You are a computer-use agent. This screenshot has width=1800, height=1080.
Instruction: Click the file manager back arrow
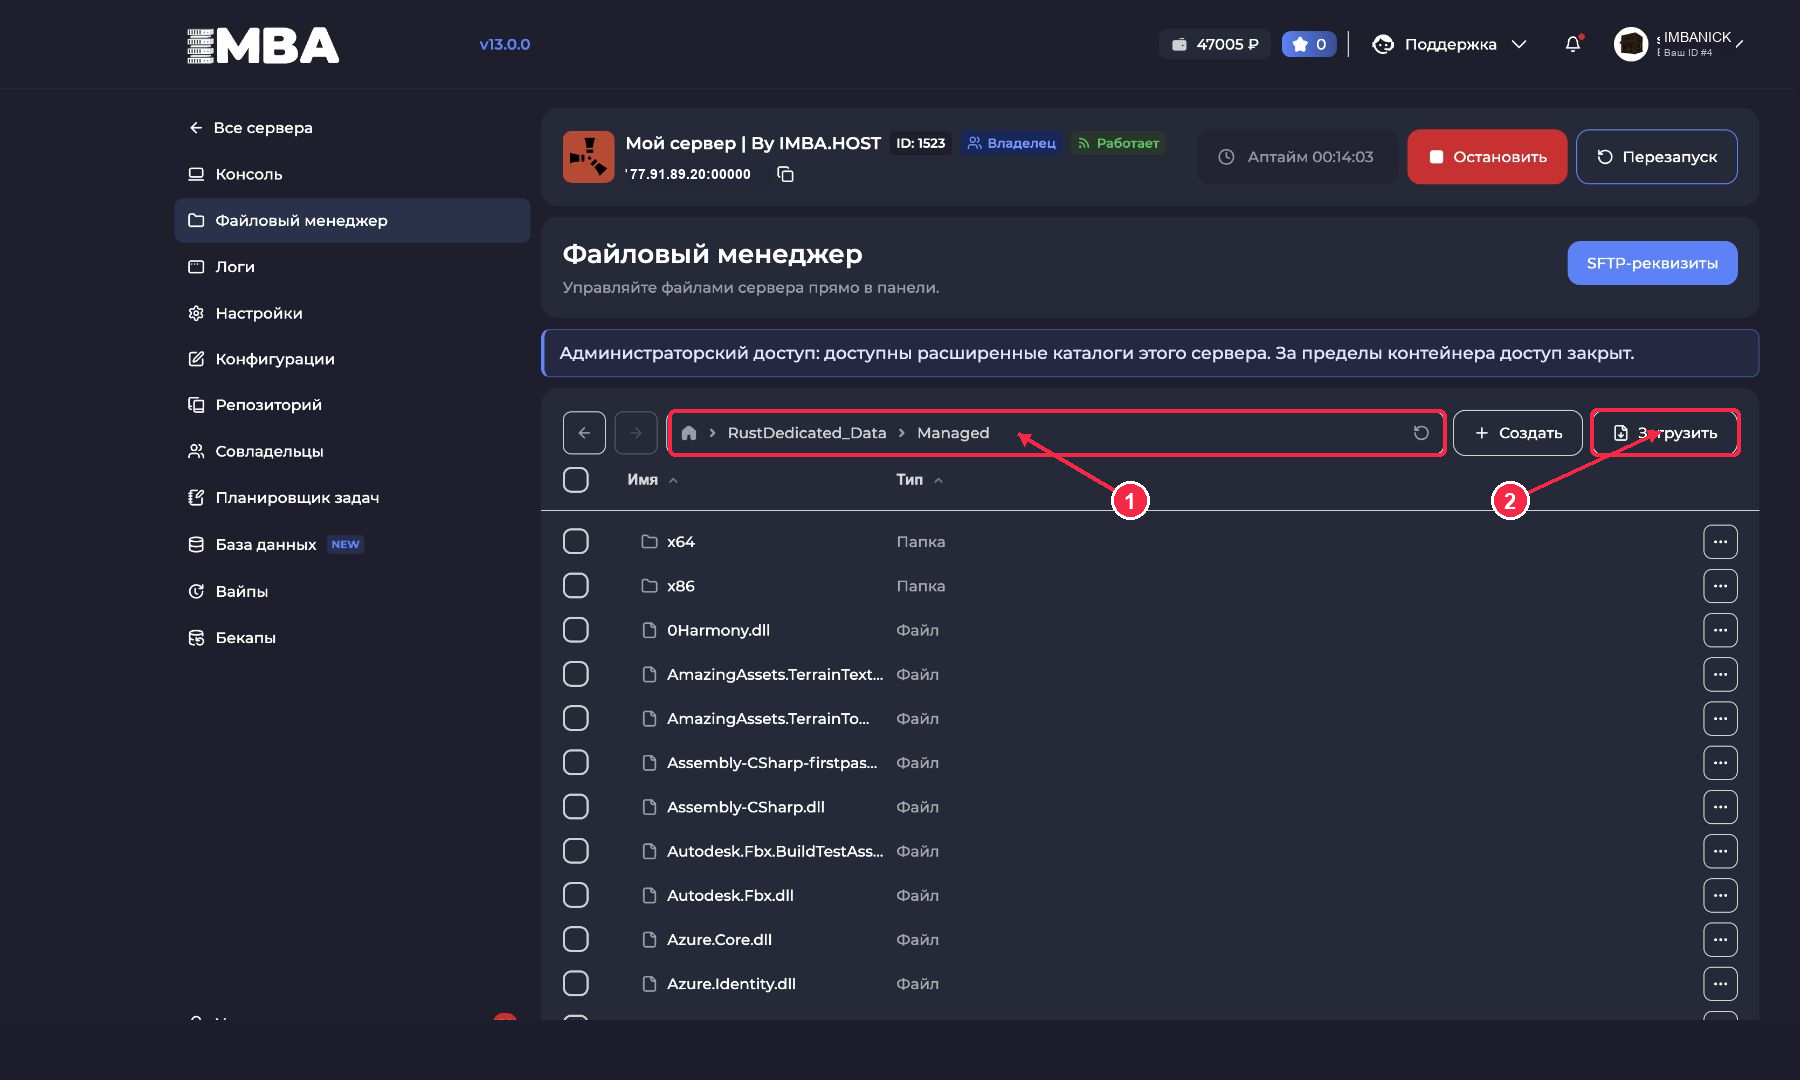584,433
